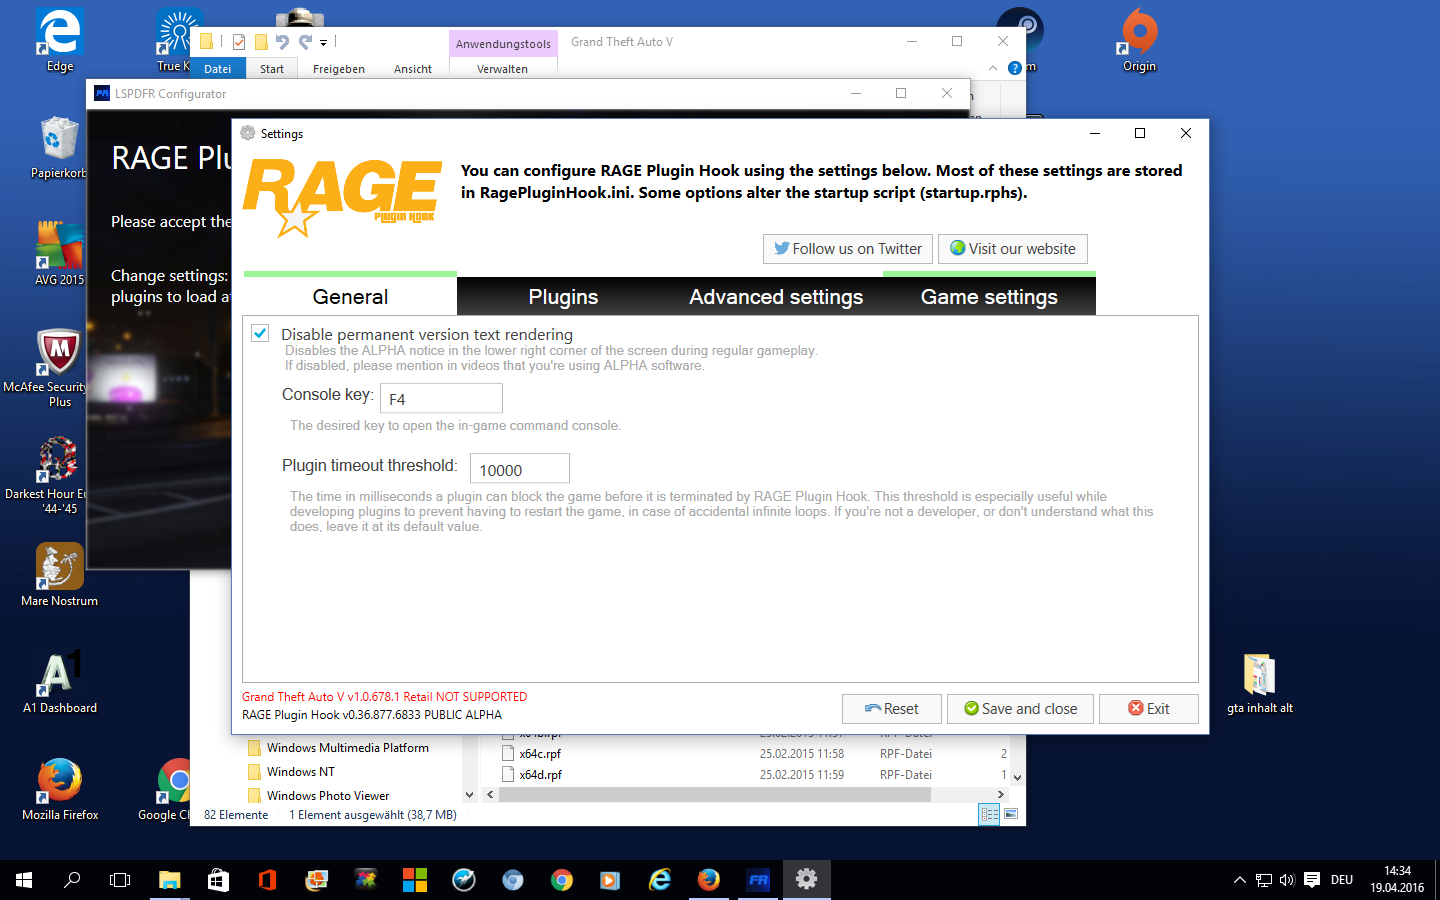Click the new folder quick access icon
The height and width of the screenshot is (900, 1440).
(261, 42)
